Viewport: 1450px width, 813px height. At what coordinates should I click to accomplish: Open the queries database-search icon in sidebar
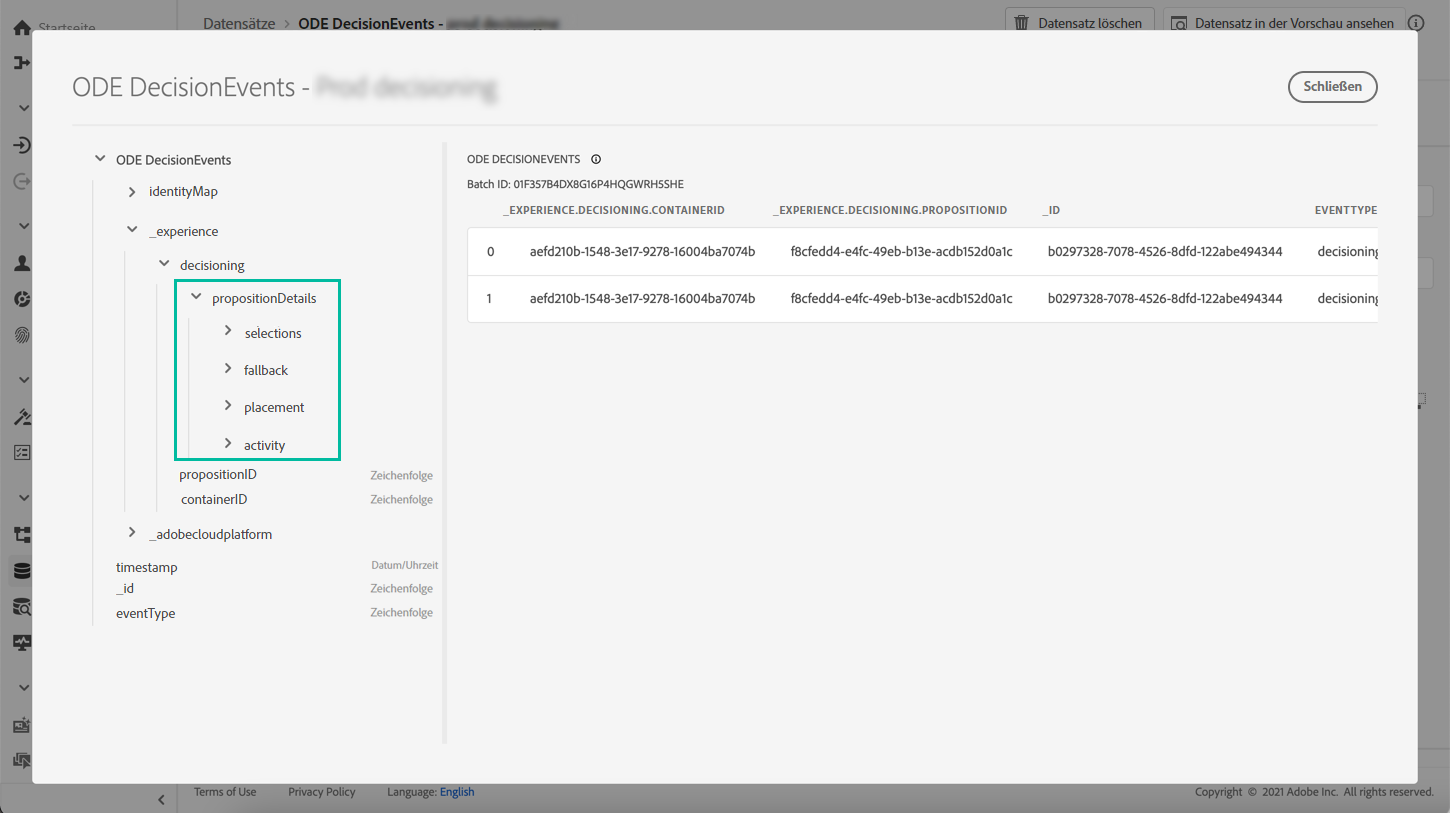pos(21,607)
